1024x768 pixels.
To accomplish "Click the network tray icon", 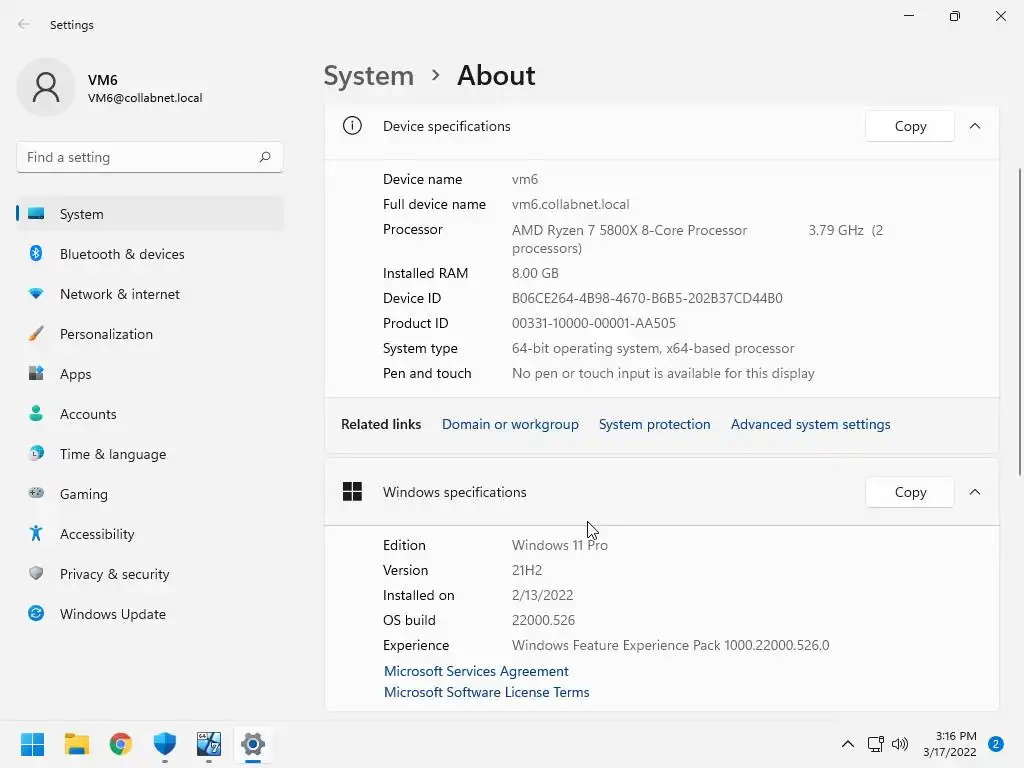I will pos(875,744).
